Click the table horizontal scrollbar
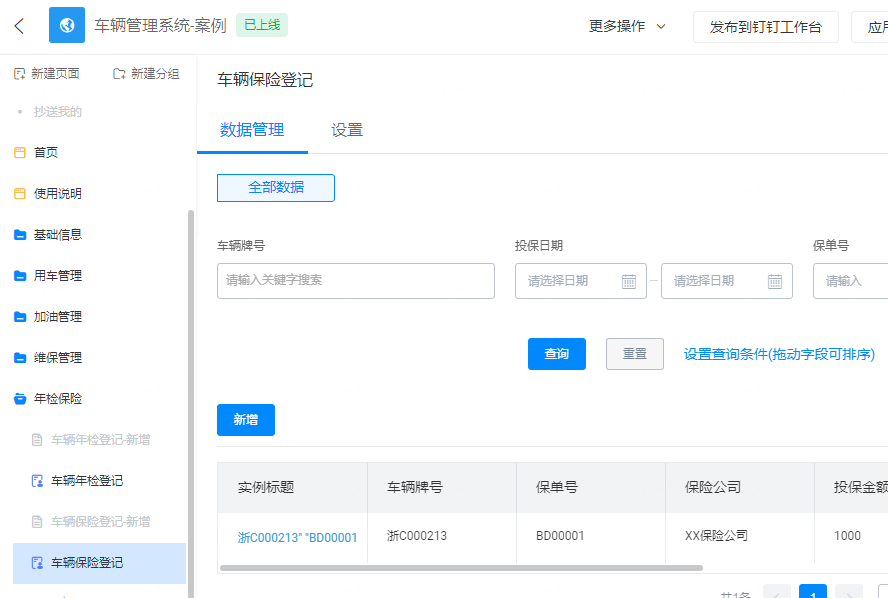888x598 pixels. click(462, 567)
